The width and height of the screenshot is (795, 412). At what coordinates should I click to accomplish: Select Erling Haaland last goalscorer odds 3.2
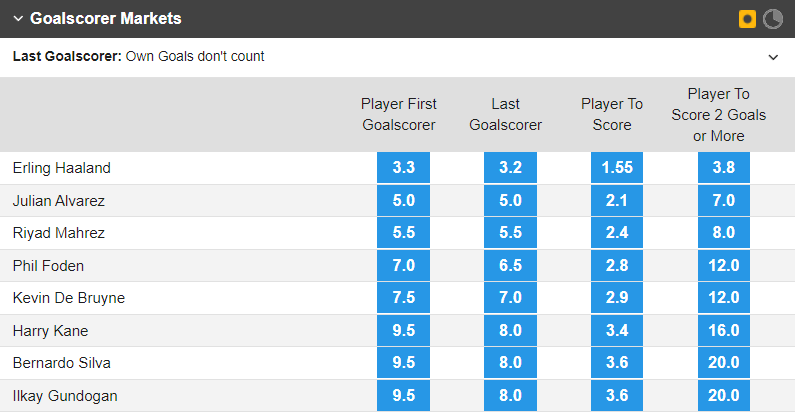(x=510, y=167)
